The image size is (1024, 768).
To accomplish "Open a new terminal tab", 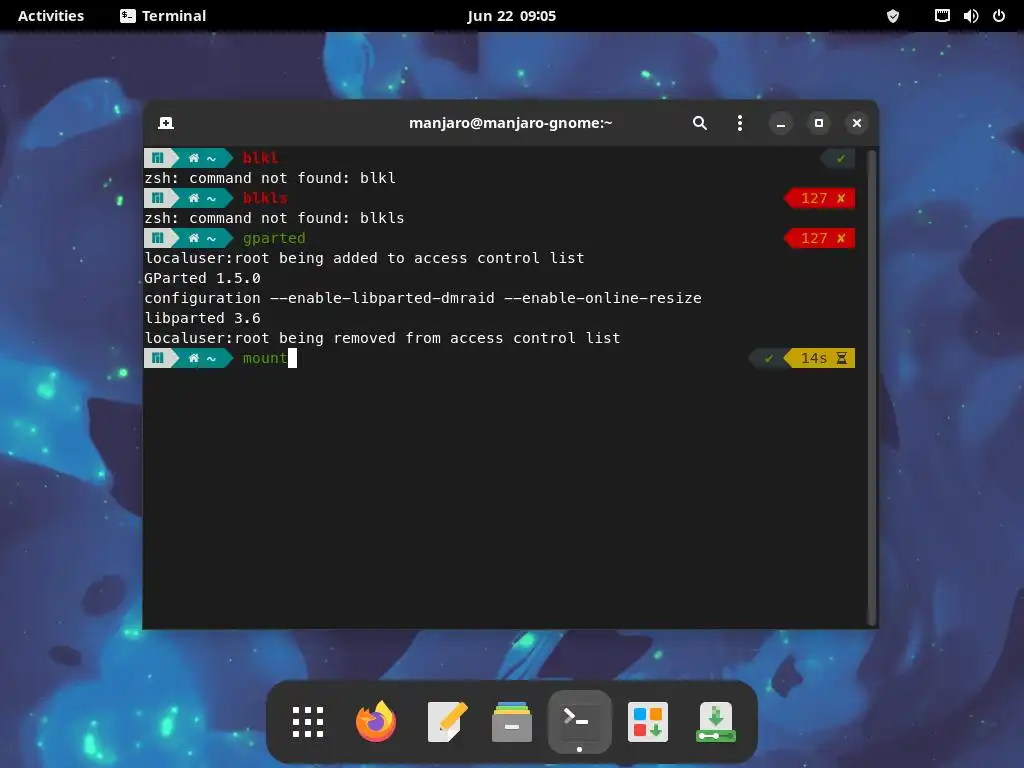I will tap(166, 123).
